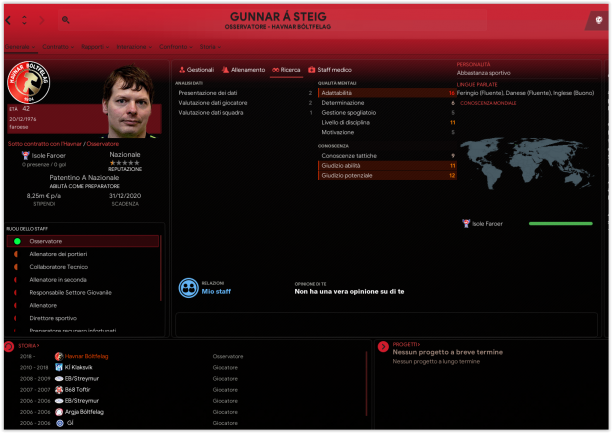Viewport: 612px width, 433px height.
Task: Open the Staff medico tab
Action: coord(330,70)
